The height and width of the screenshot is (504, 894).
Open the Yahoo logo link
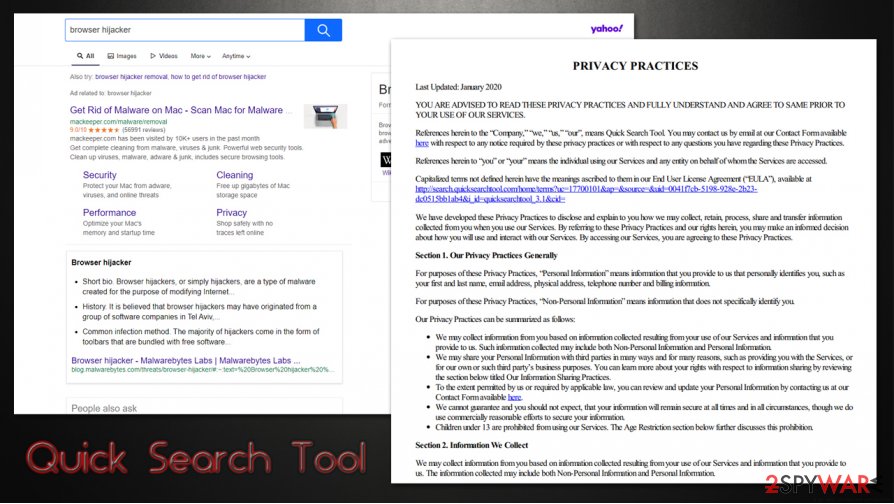click(x=607, y=29)
